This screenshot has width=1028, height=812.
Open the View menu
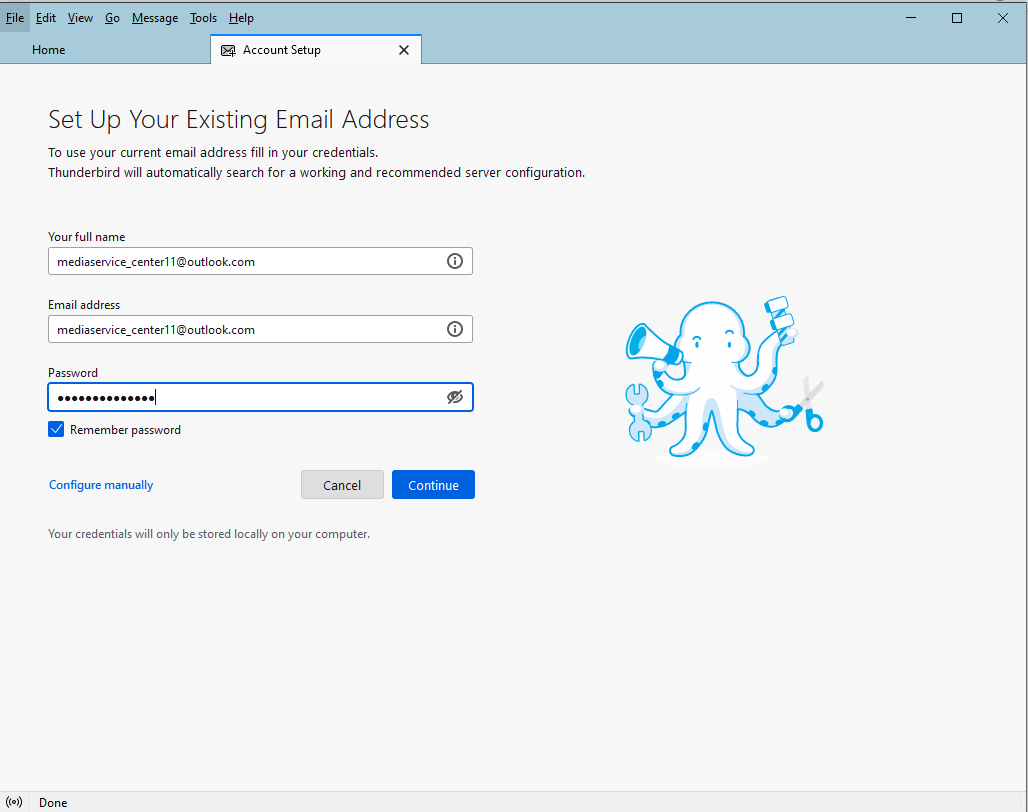coord(80,18)
